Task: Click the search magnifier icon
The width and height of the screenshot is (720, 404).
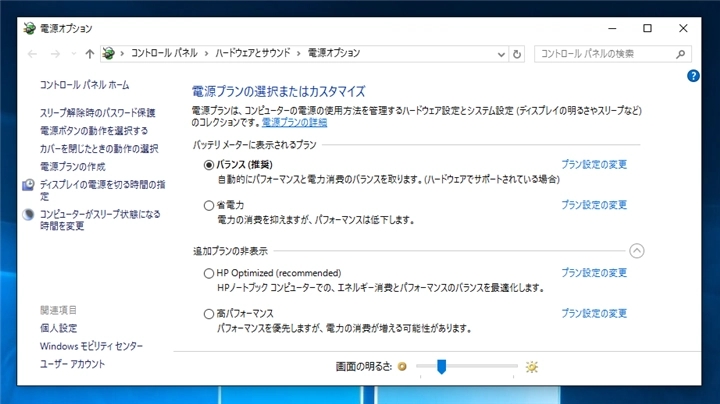Action: point(681,54)
